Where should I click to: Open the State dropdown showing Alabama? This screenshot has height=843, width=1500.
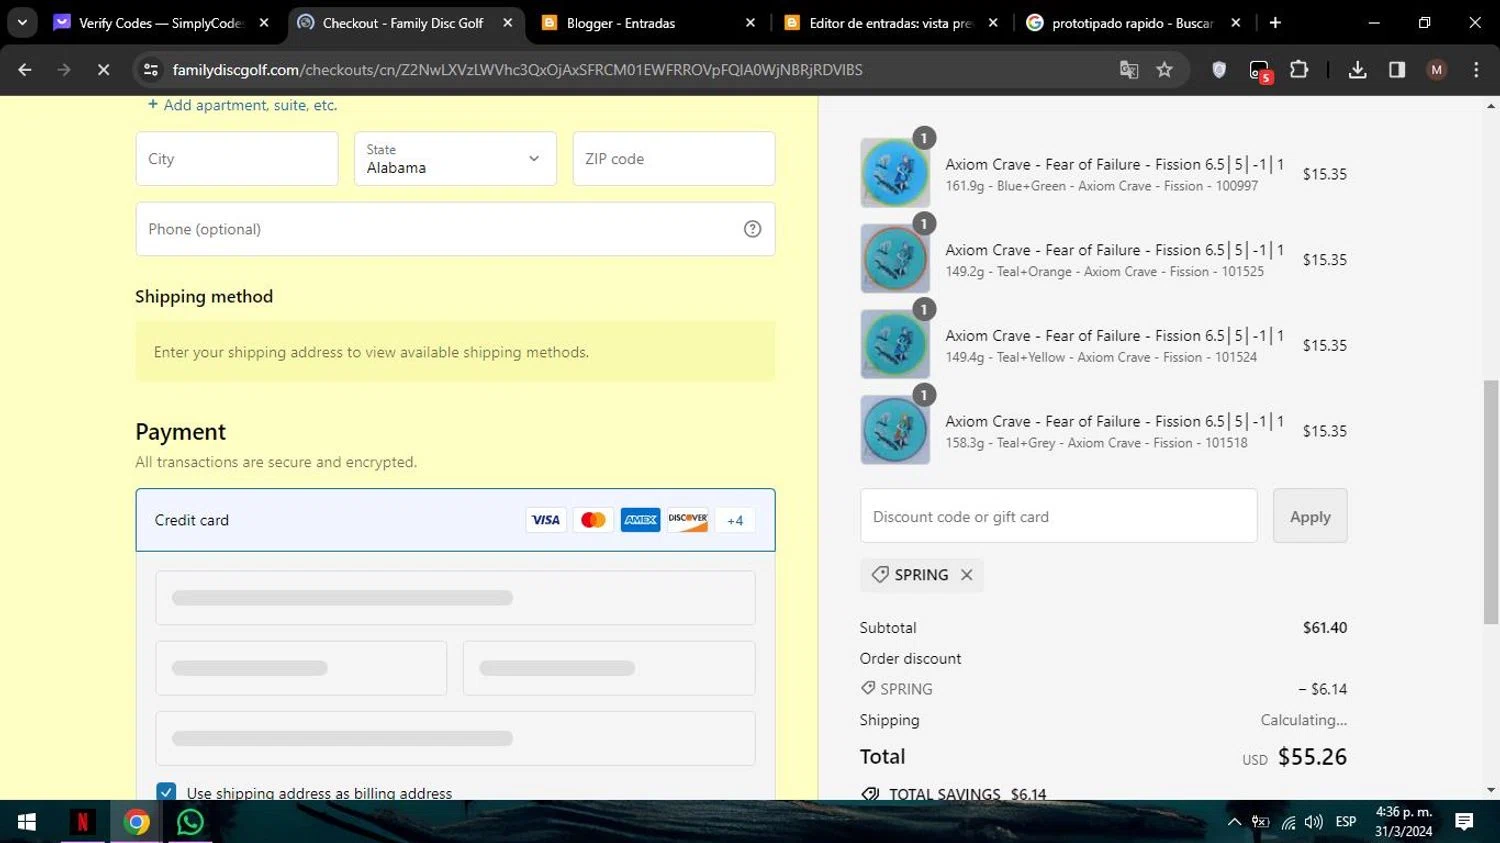click(x=455, y=159)
